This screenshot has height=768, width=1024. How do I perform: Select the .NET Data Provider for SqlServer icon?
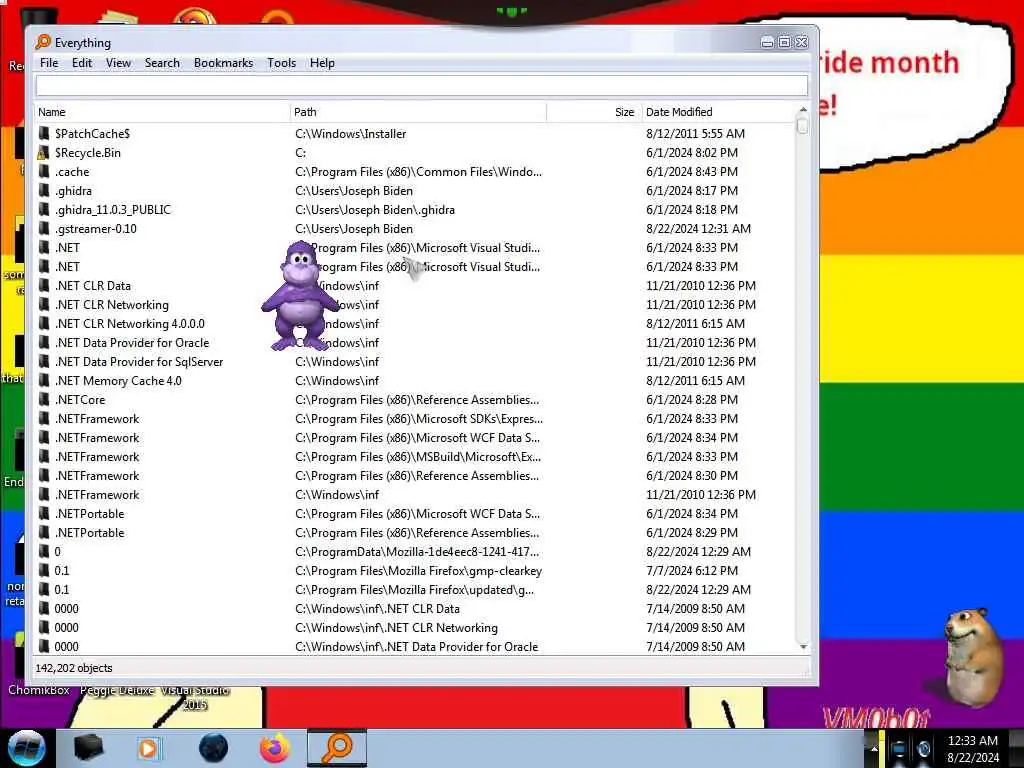pyautogui.click(x=44, y=362)
